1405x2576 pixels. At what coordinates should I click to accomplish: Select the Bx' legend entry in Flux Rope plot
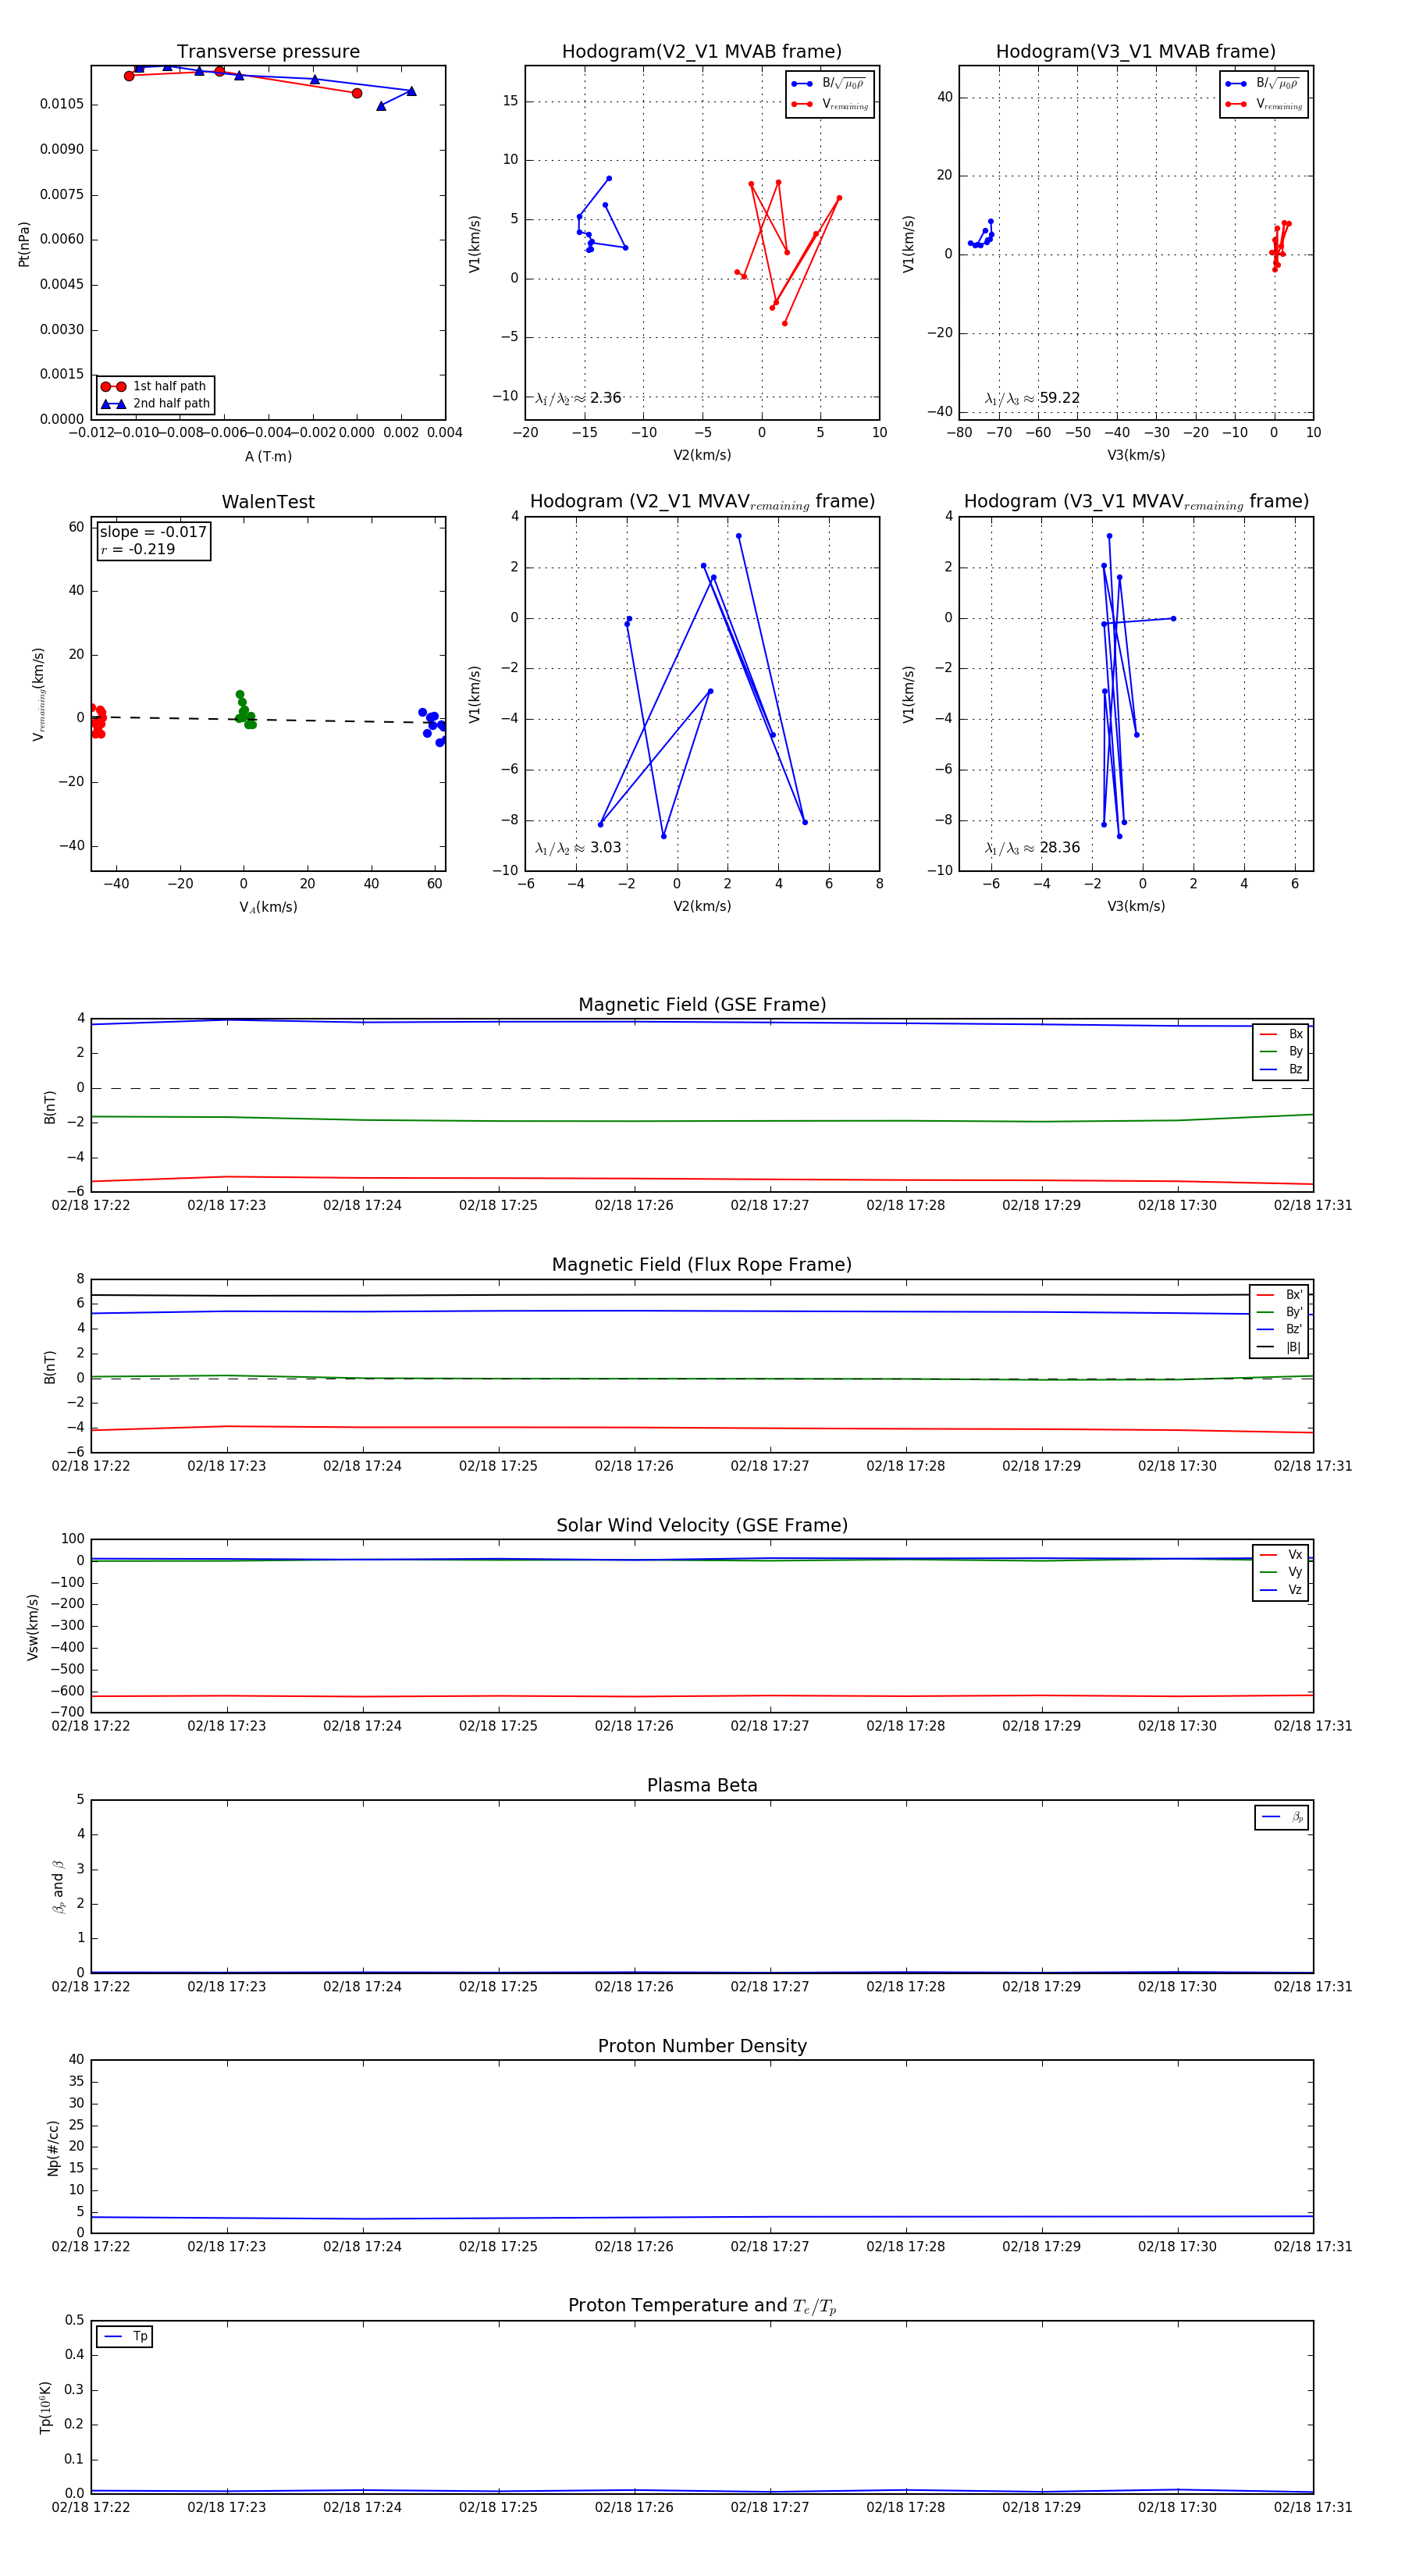(1279, 1294)
